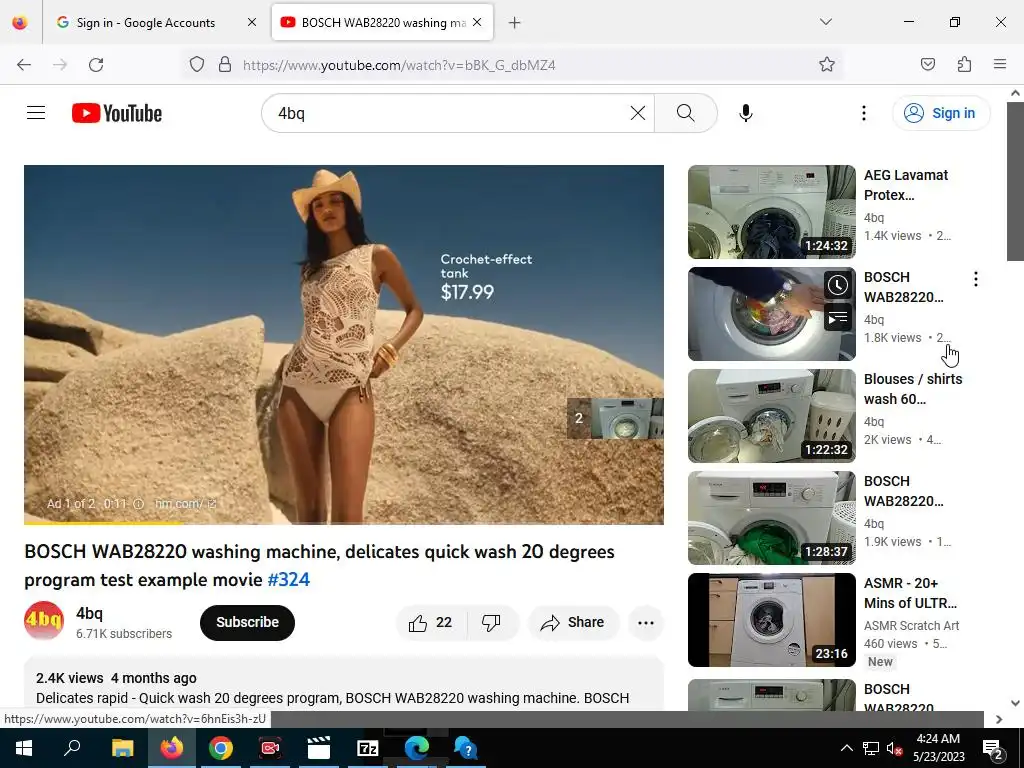Viewport: 1024px width, 768px height.
Task: Open Firefox application menu
Action: pyautogui.click(x=999, y=64)
